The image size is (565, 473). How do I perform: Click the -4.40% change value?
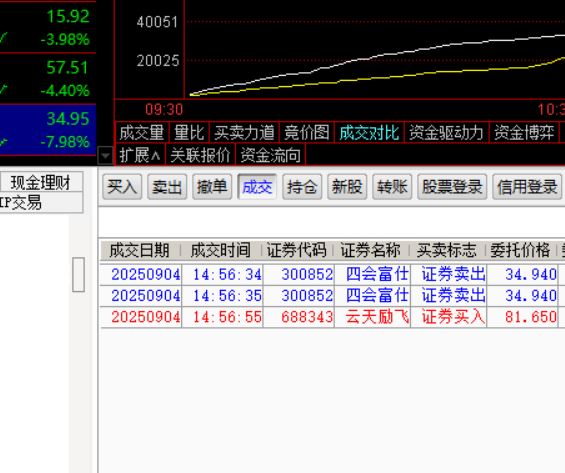65,90
